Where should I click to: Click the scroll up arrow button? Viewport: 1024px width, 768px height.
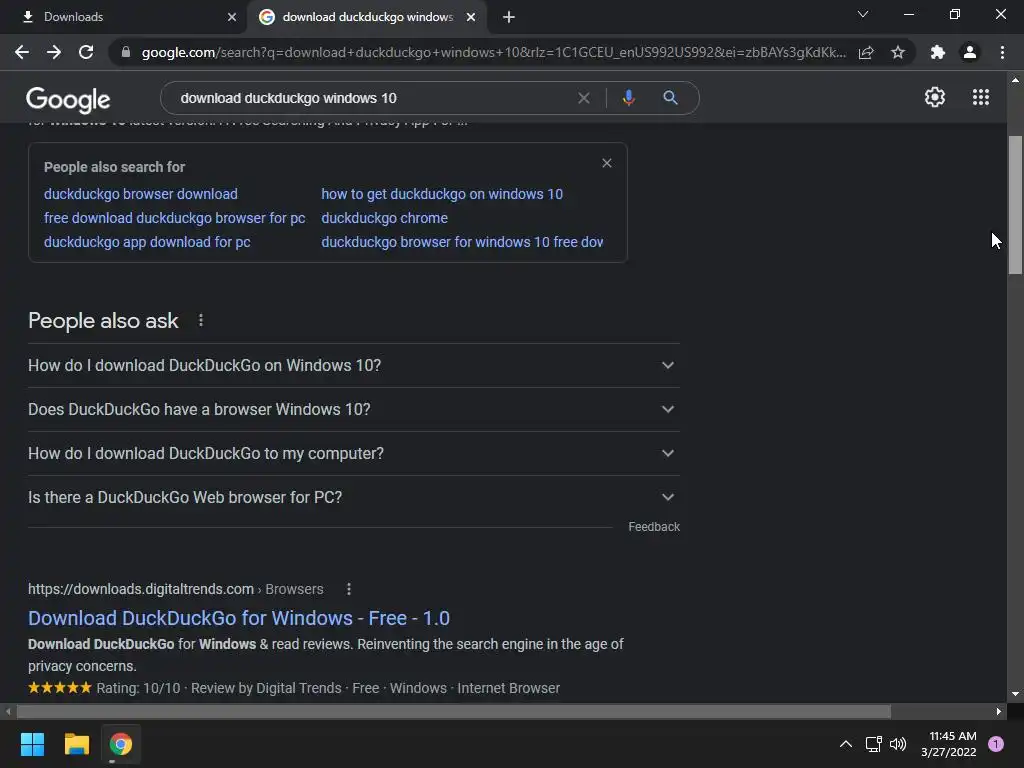[x=1015, y=80]
